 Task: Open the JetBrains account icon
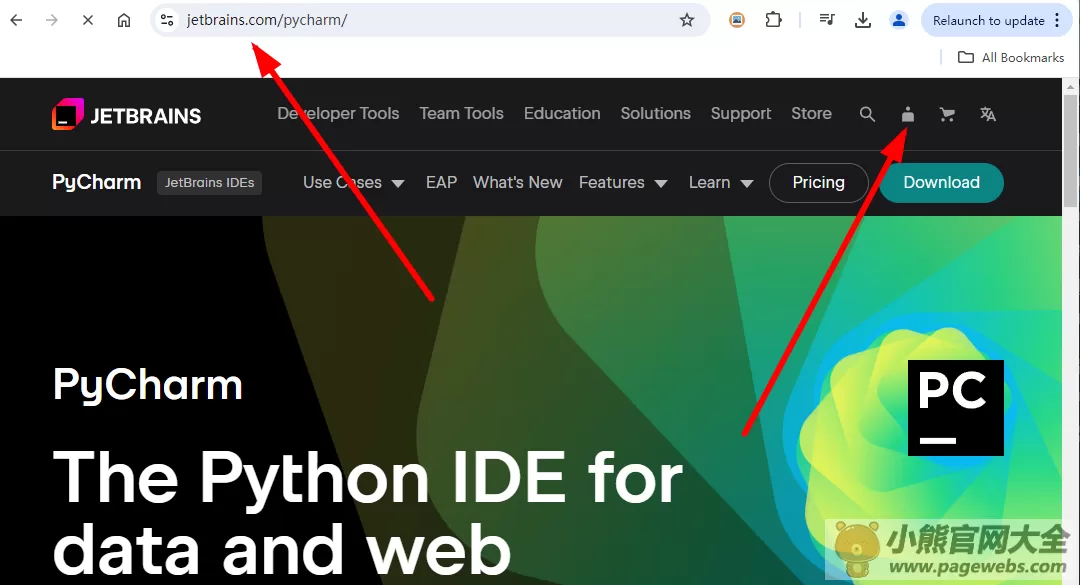pyautogui.click(x=908, y=114)
